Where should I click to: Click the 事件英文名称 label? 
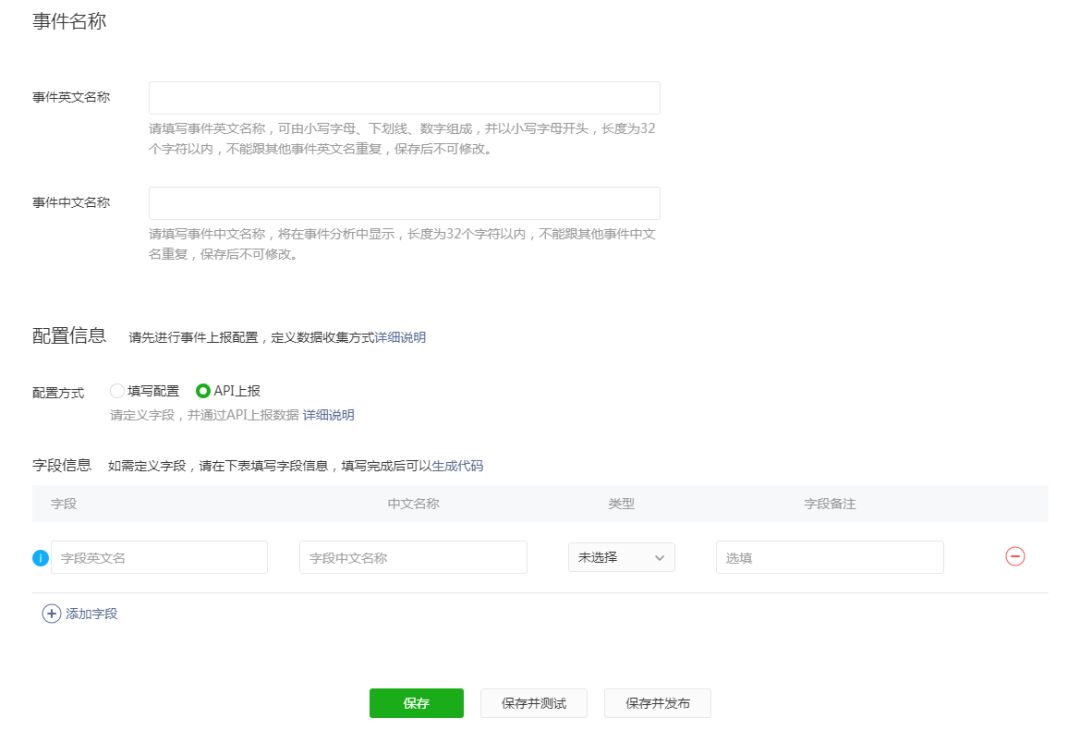(71, 97)
